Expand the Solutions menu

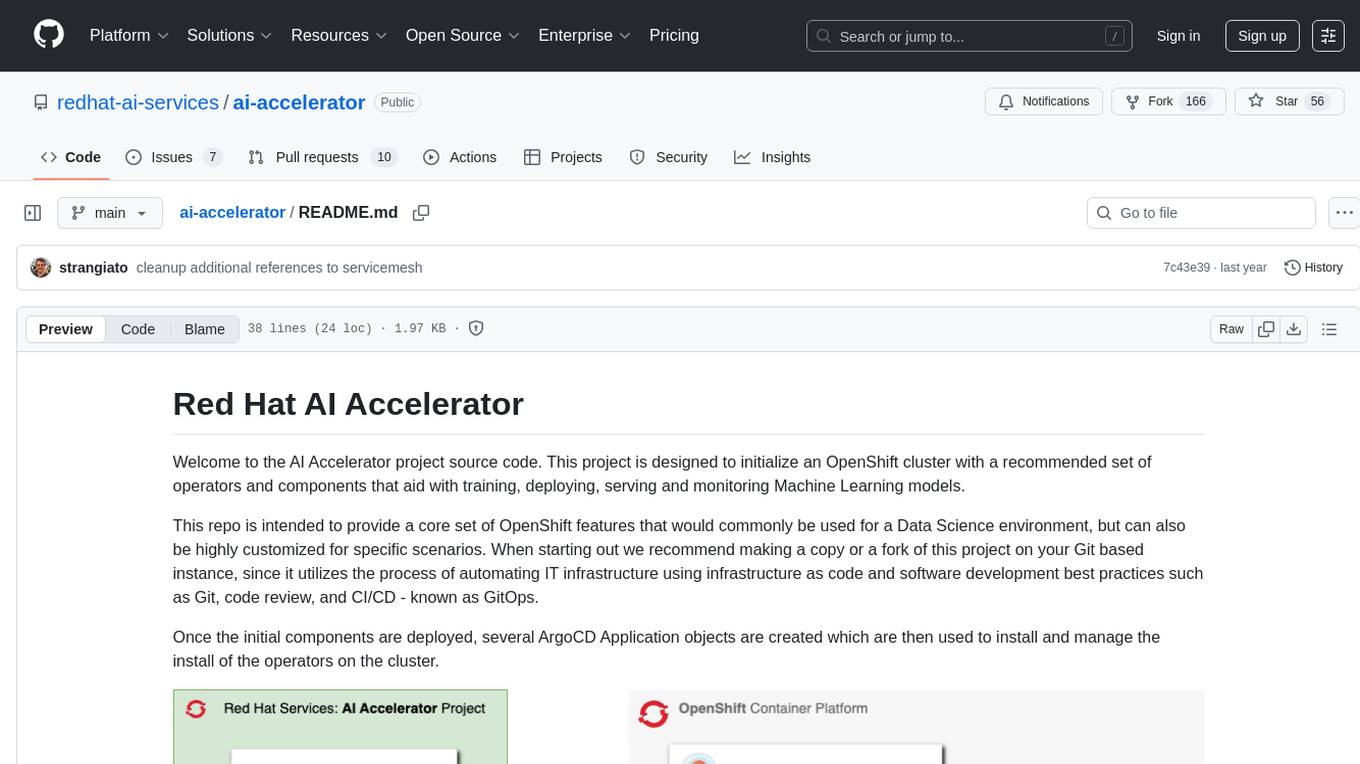[x=230, y=35]
